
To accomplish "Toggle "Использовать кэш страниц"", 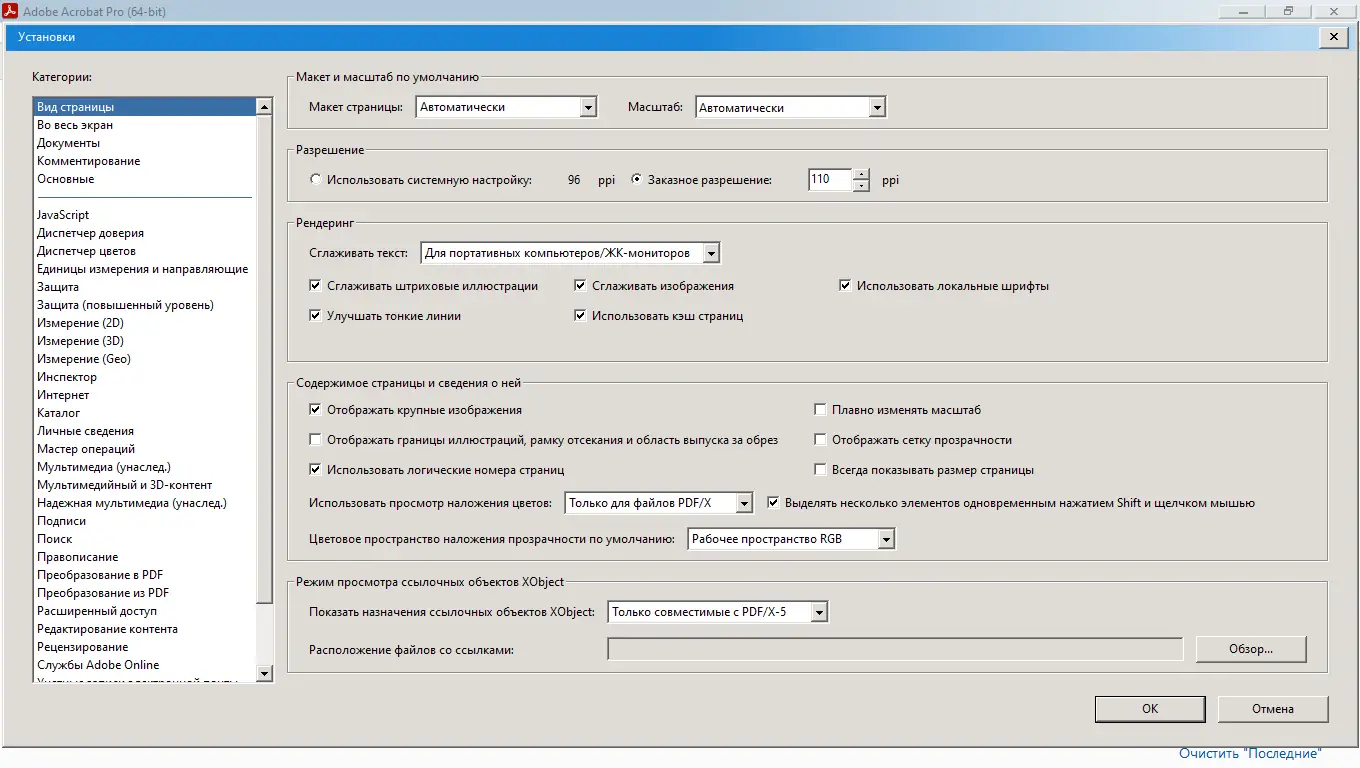I will [x=580, y=315].
